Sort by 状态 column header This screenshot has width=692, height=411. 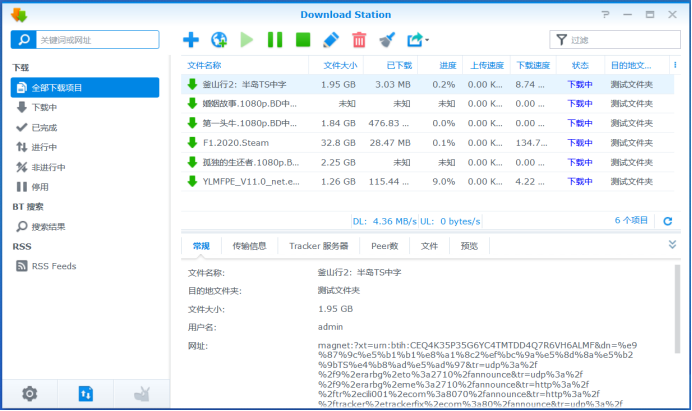pos(580,65)
